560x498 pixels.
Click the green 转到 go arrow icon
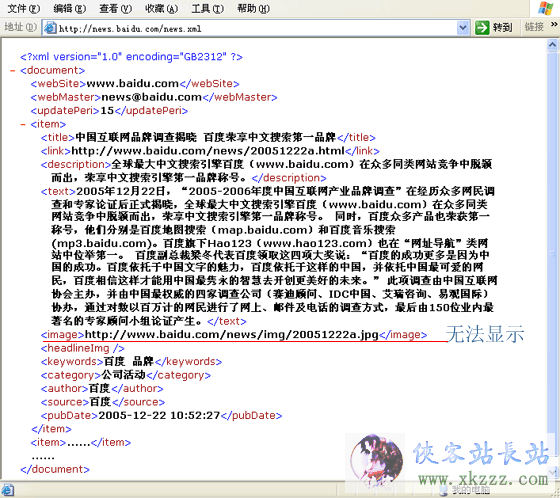tap(482, 28)
